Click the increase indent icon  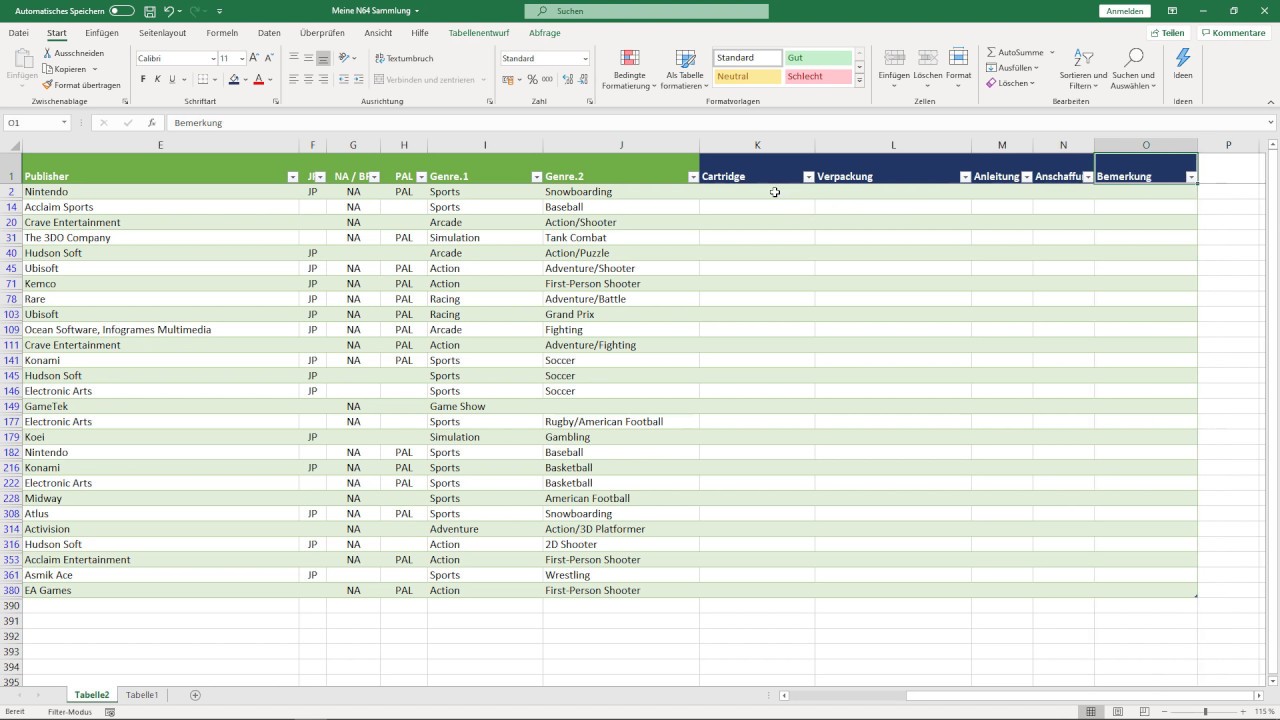click(x=358, y=79)
